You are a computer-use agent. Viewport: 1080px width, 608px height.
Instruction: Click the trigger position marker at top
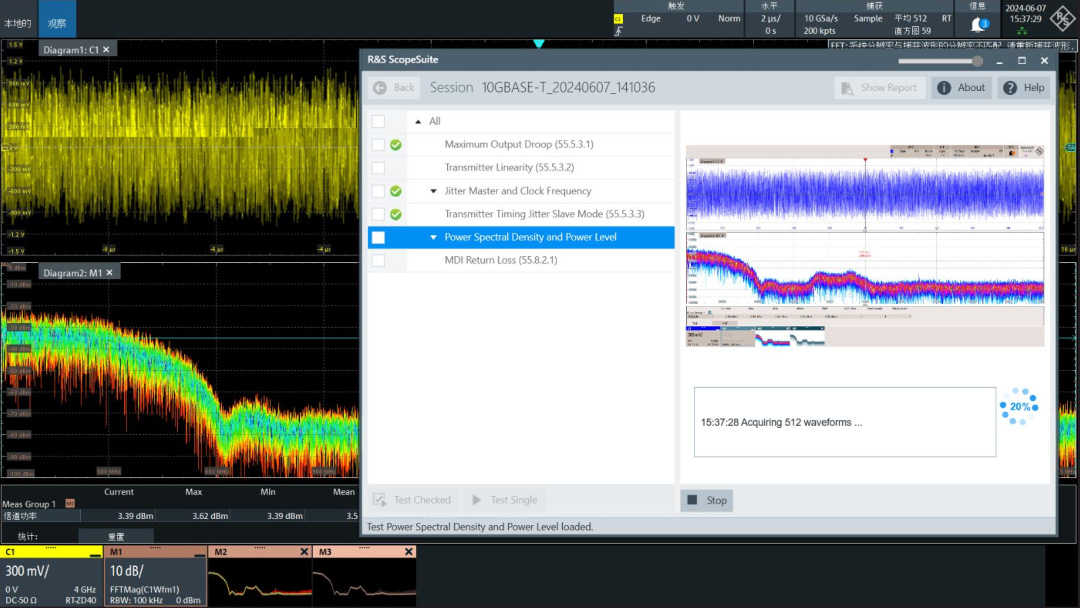pyautogui.click(x=539, y=43)
